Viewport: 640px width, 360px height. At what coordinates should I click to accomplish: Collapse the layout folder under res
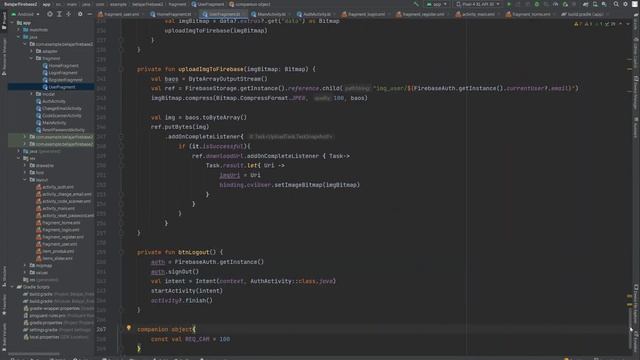coord(25,180)
